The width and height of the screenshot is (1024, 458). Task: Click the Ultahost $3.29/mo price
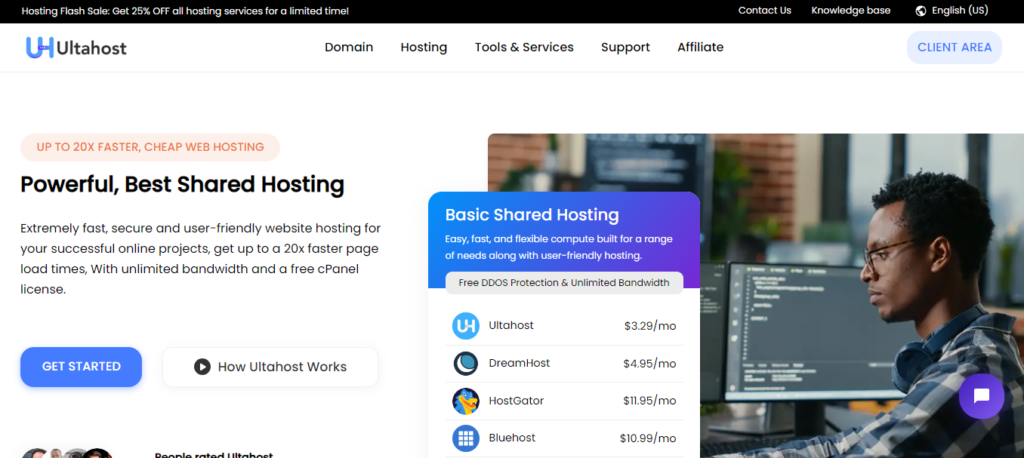tap(650, 325)
